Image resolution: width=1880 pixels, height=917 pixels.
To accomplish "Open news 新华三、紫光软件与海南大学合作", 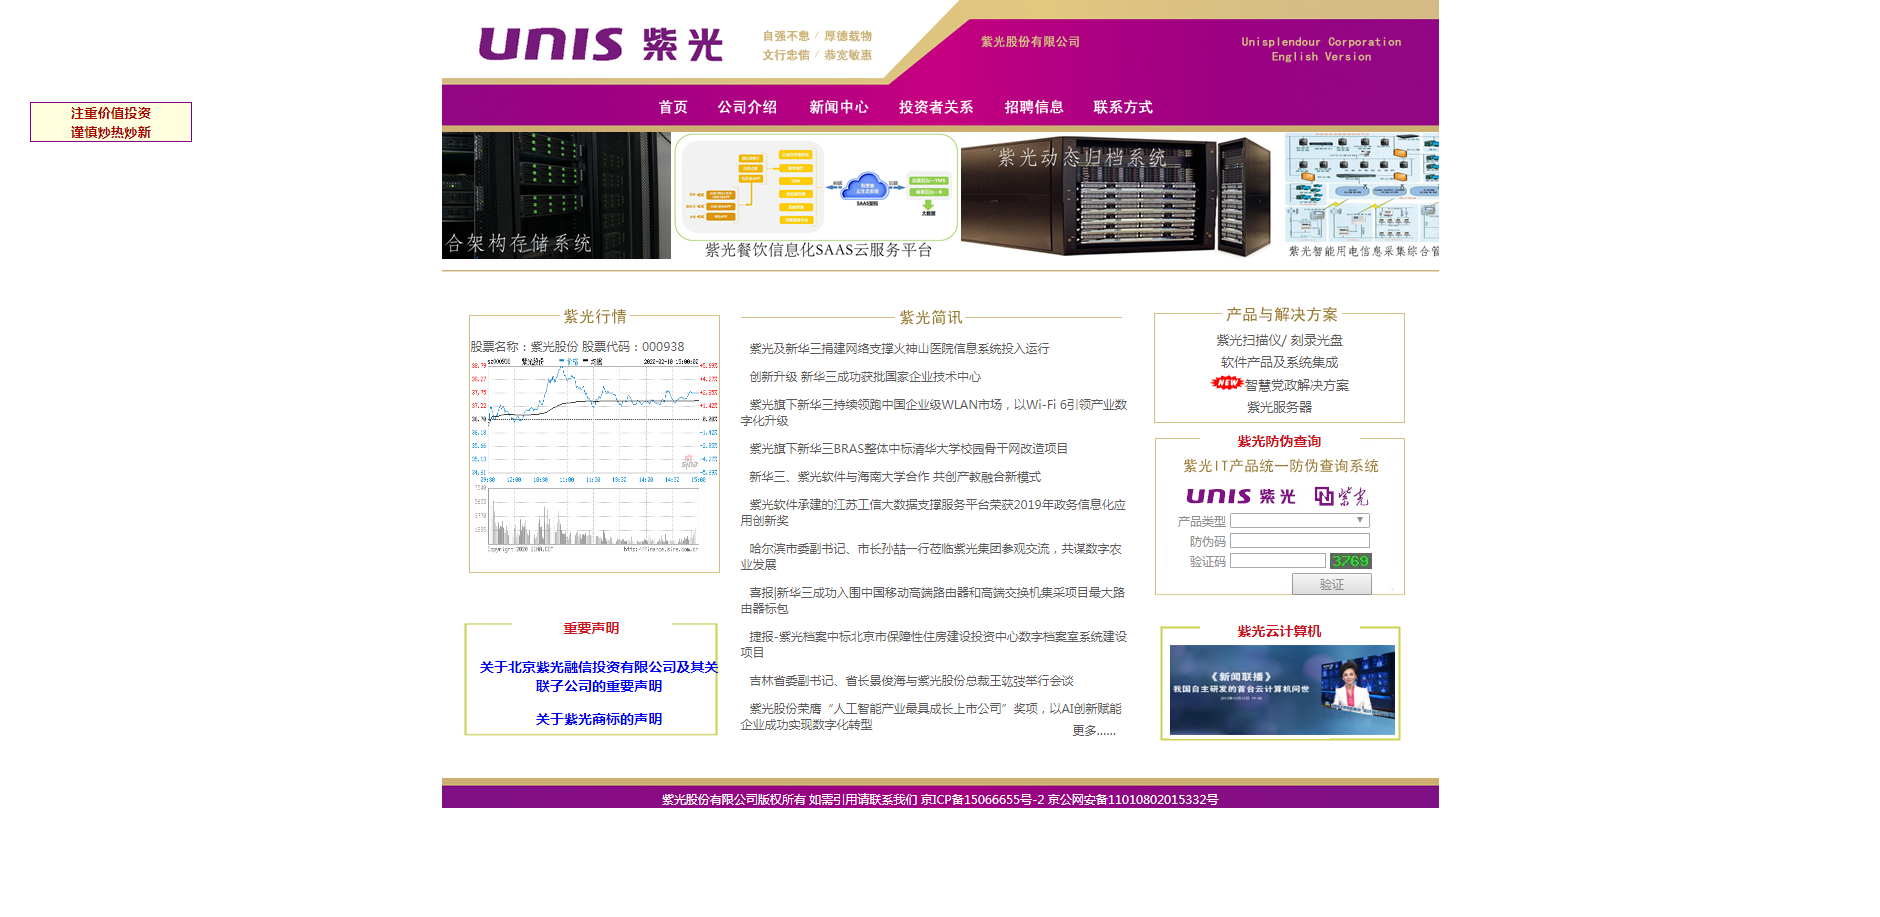I will (895, 477).
